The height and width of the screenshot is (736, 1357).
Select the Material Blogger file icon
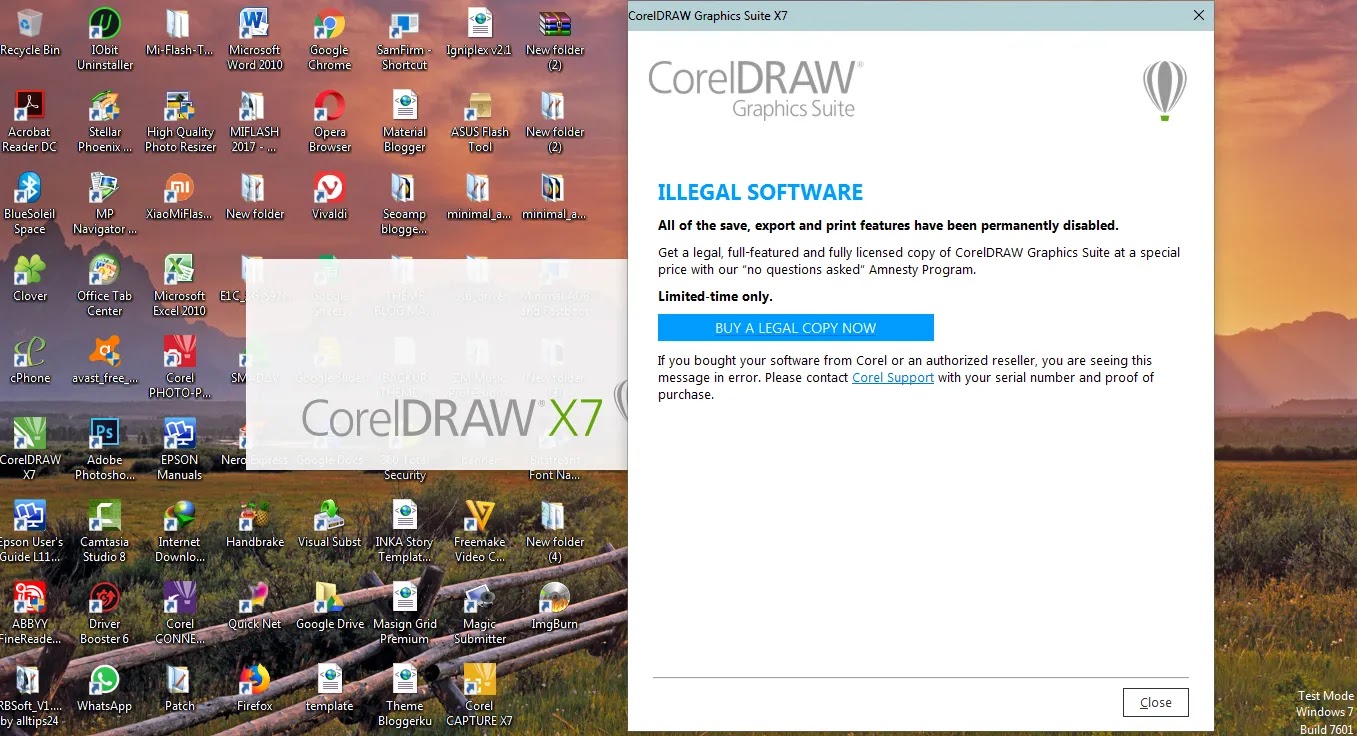click(x=404, y=121)
